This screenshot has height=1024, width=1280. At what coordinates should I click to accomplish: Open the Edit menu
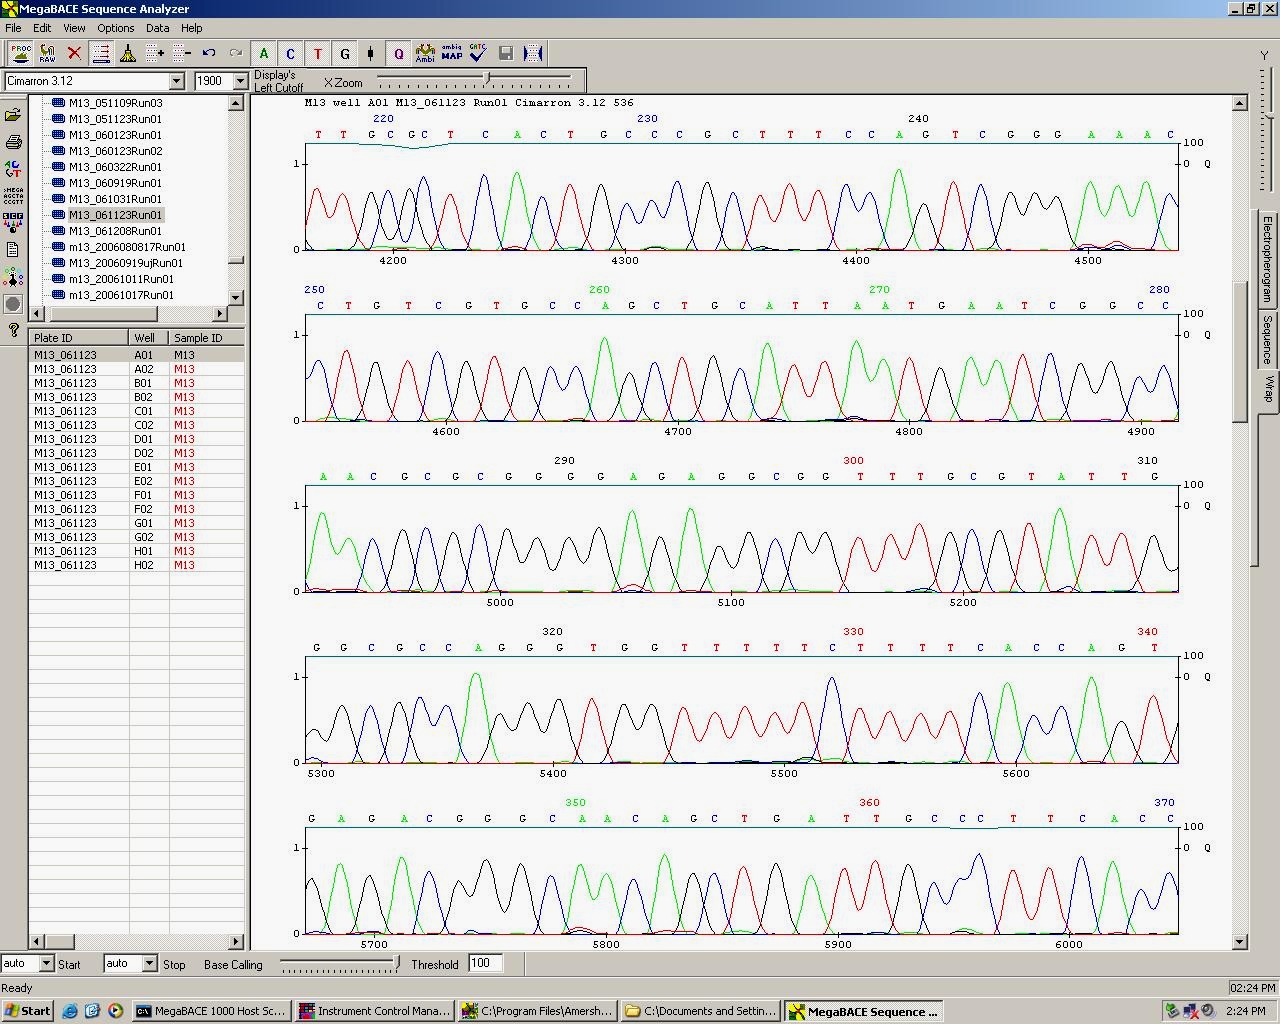point(42,28)
